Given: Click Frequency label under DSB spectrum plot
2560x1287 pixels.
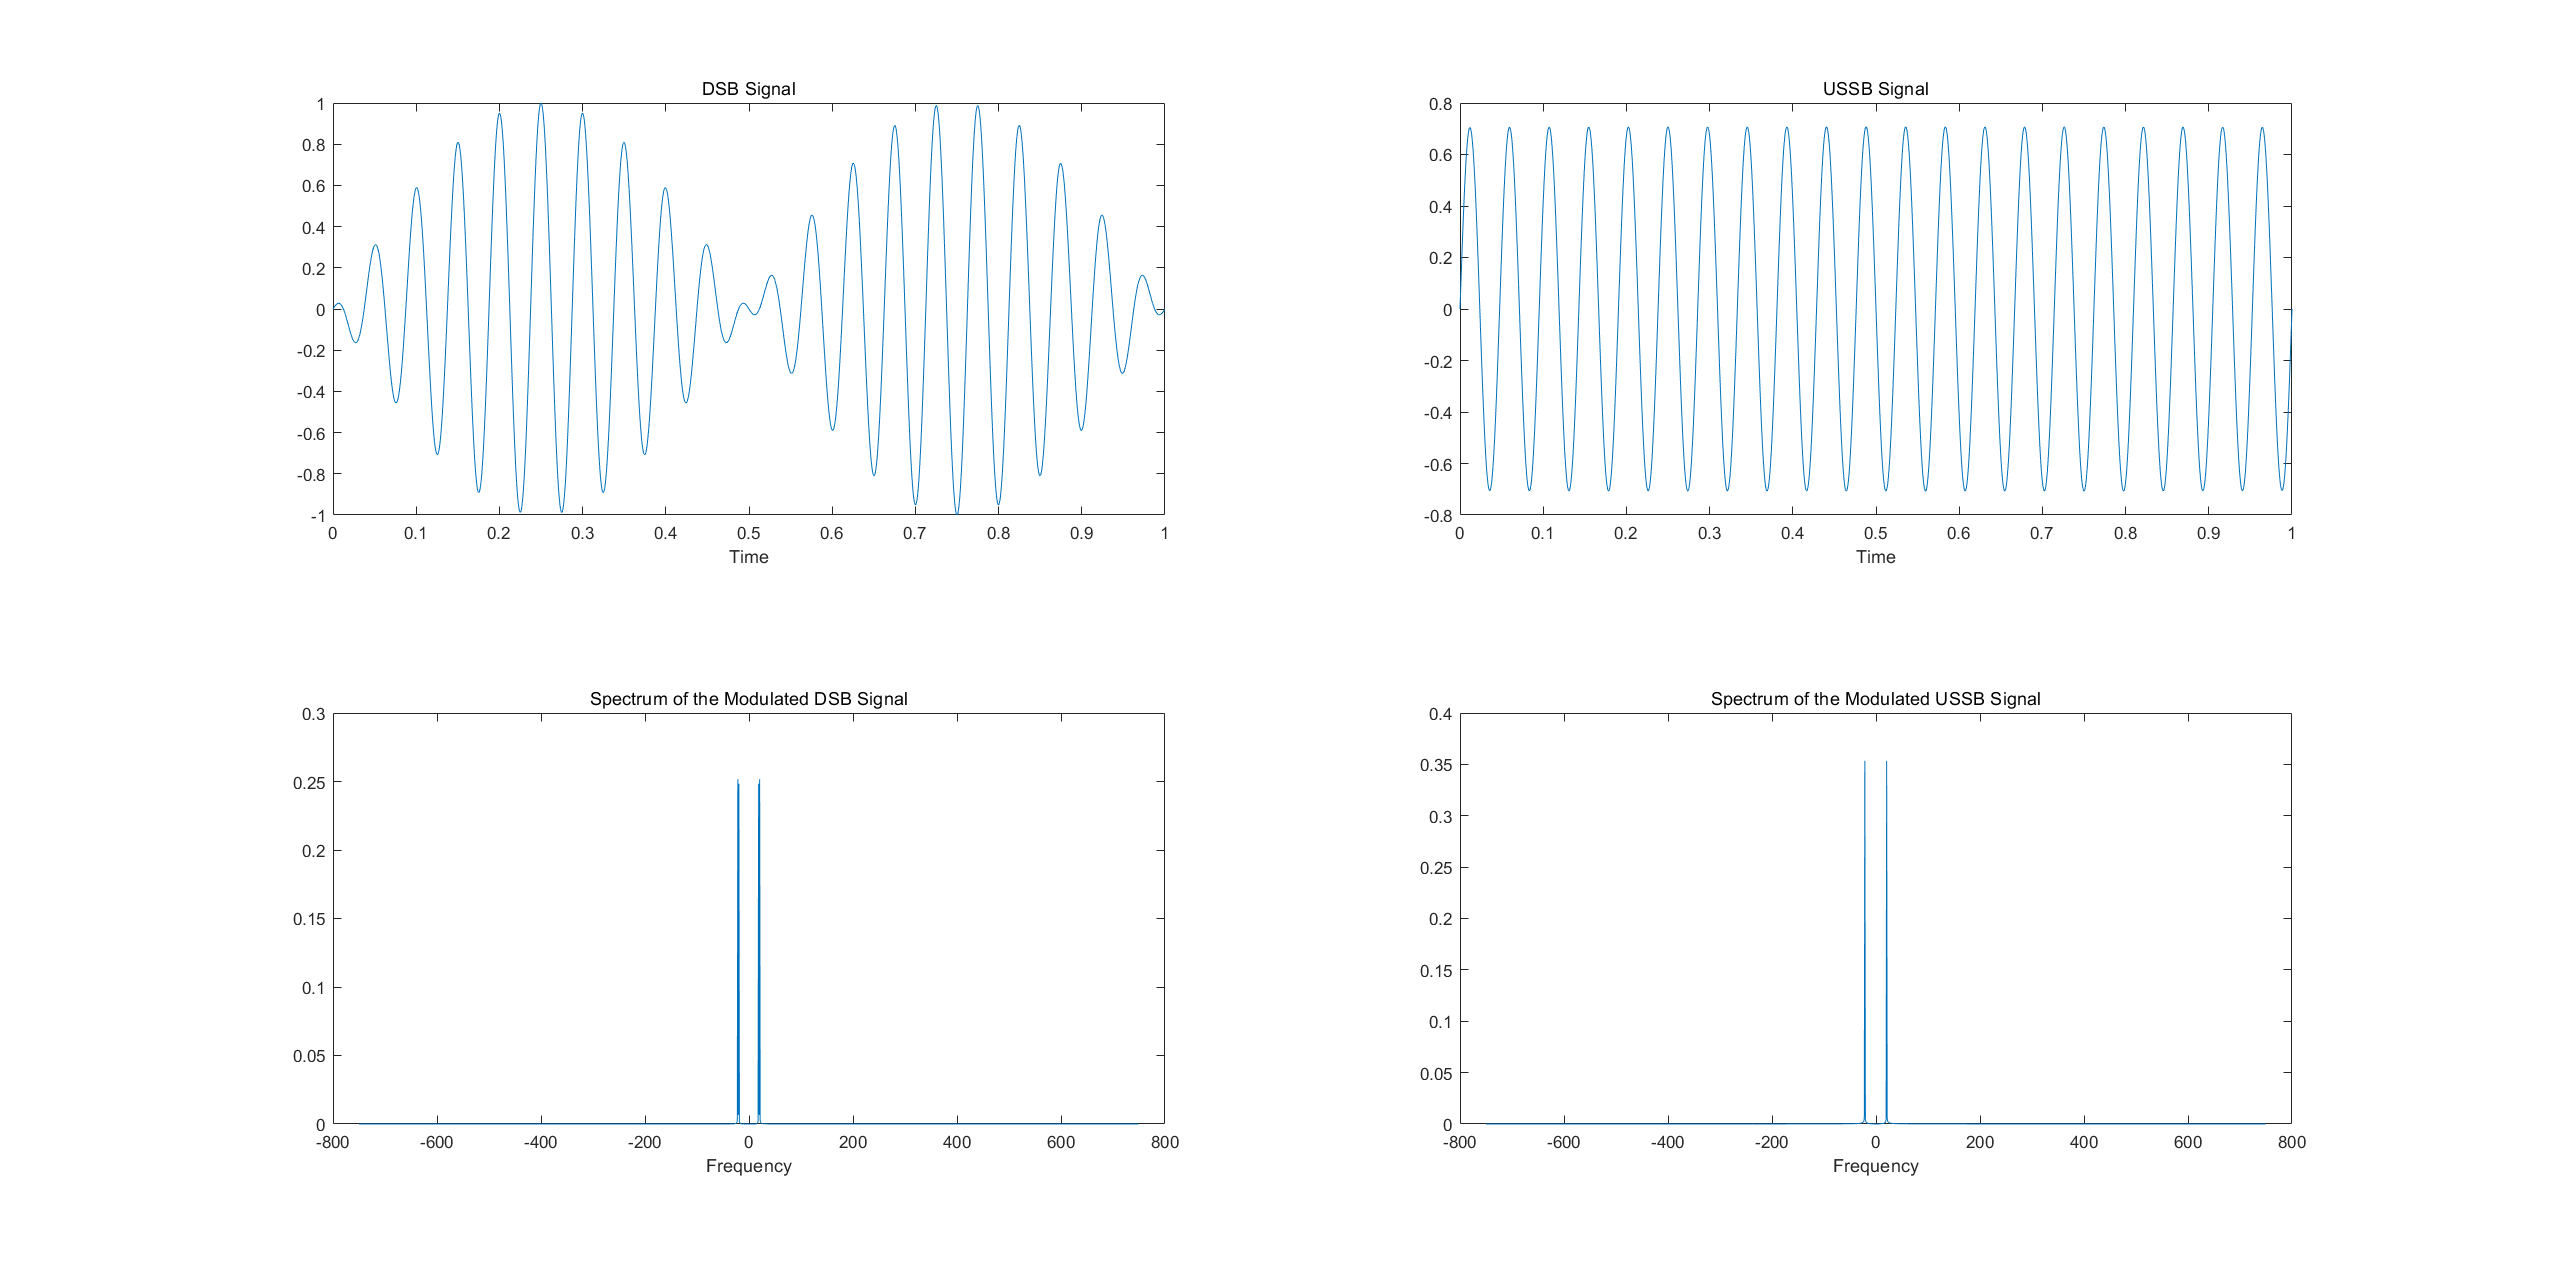Looking at the screenshot, I should pos(748,1166).
